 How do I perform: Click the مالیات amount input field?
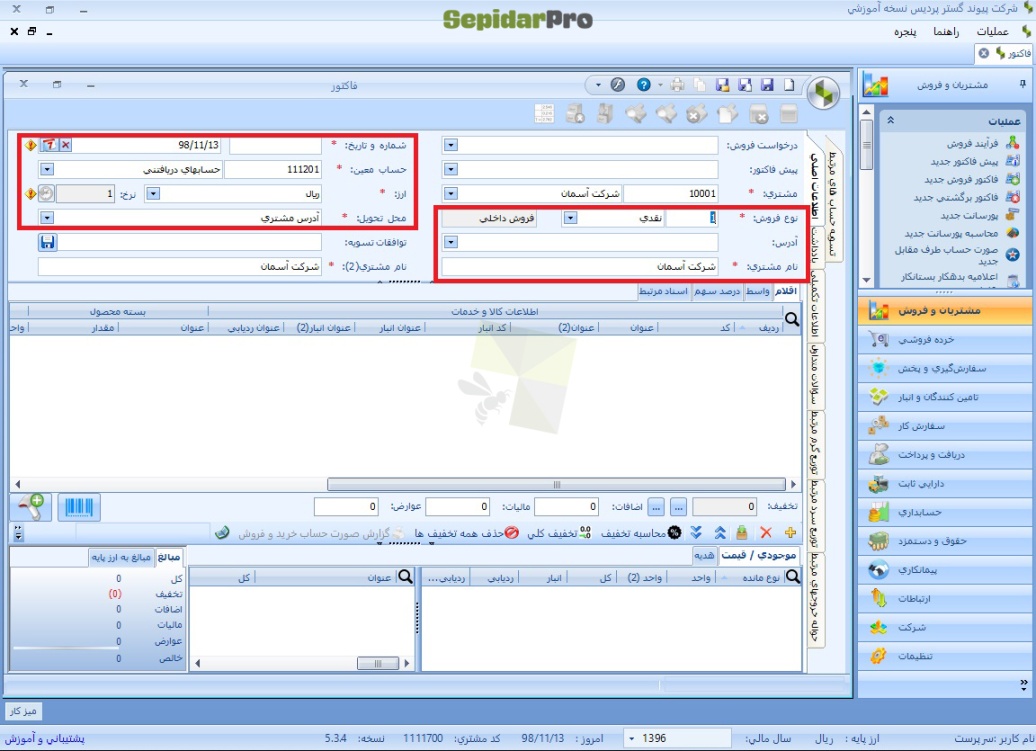click(458, 507)
